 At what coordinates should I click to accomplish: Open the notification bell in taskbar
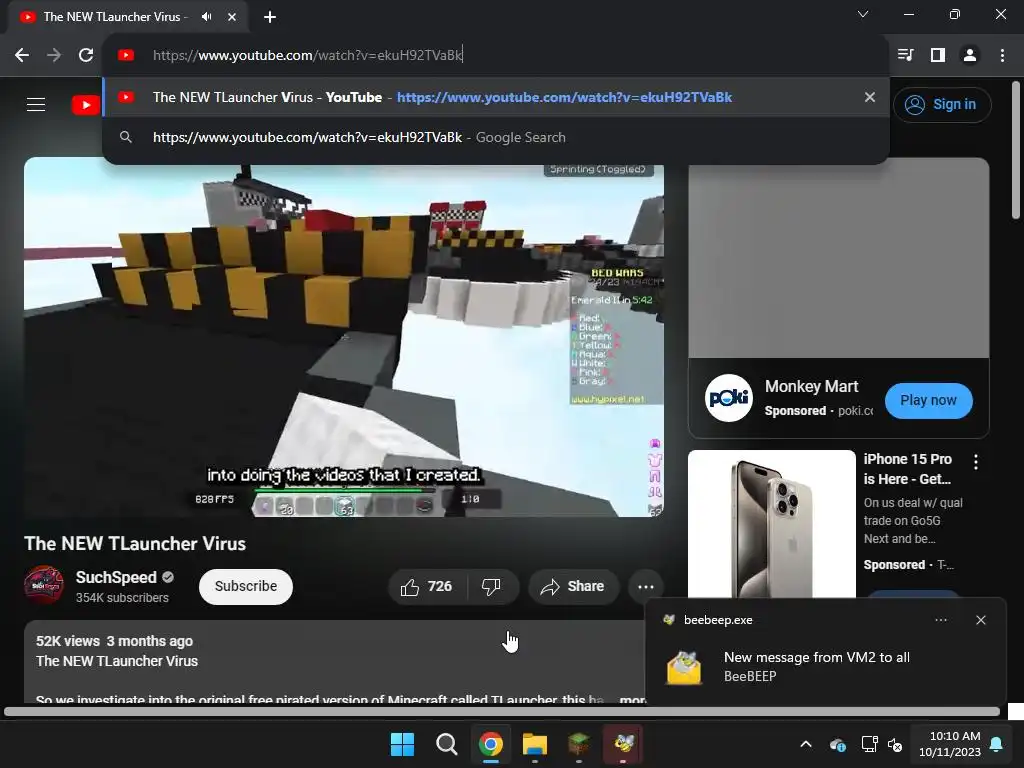pos(997,744)
